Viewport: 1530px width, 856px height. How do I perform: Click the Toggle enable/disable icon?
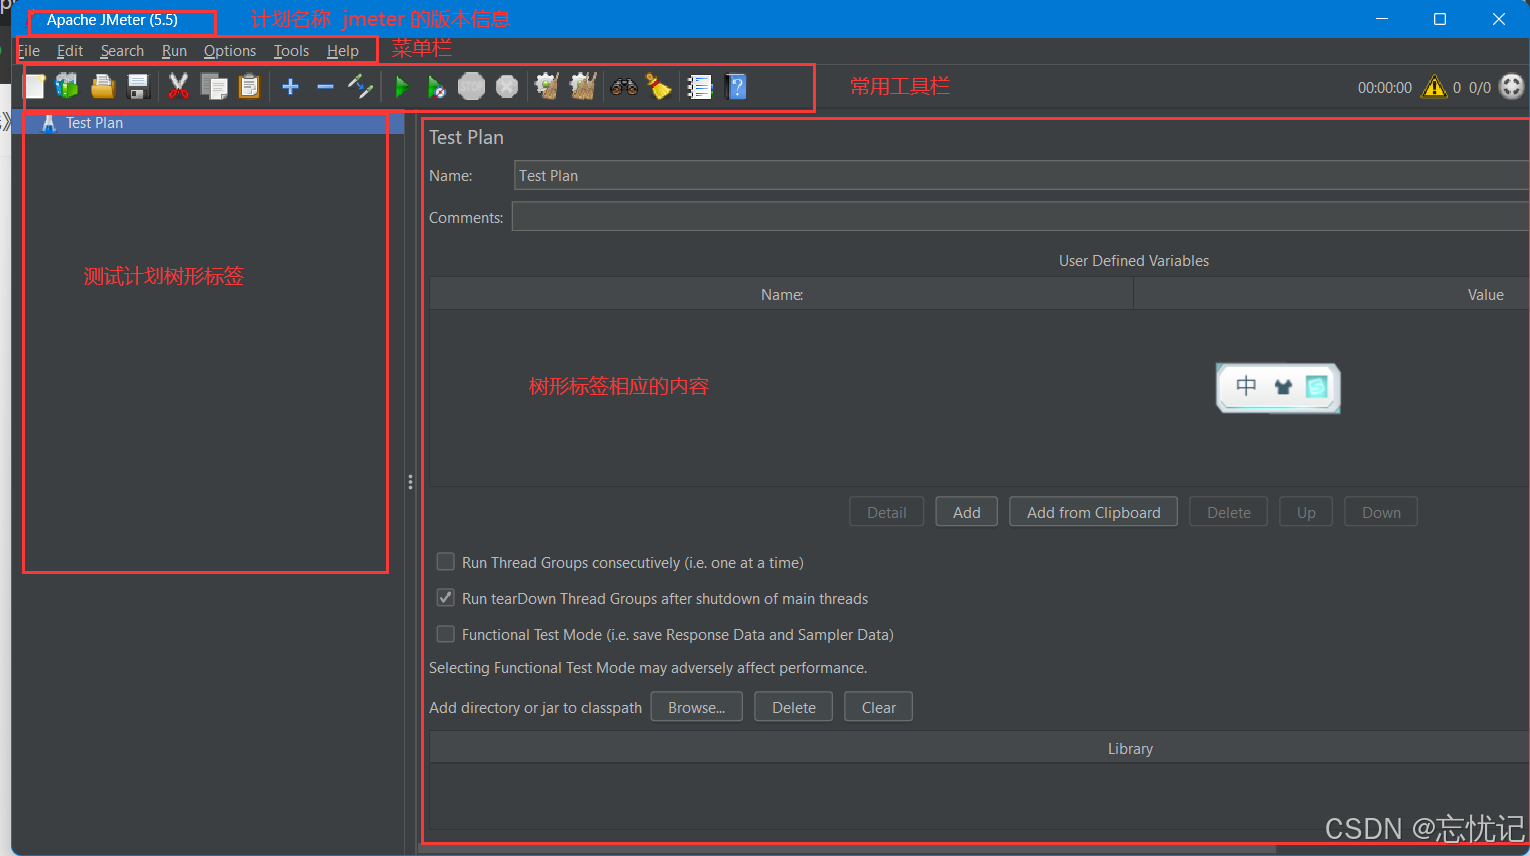(x=360, y=87)
